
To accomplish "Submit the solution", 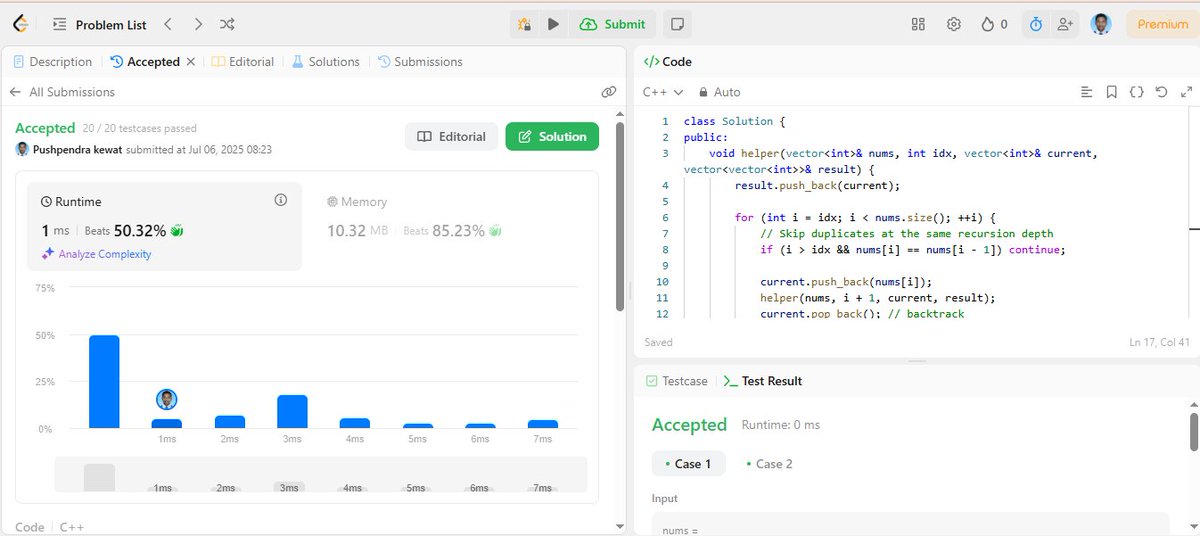I will point(613,24).
